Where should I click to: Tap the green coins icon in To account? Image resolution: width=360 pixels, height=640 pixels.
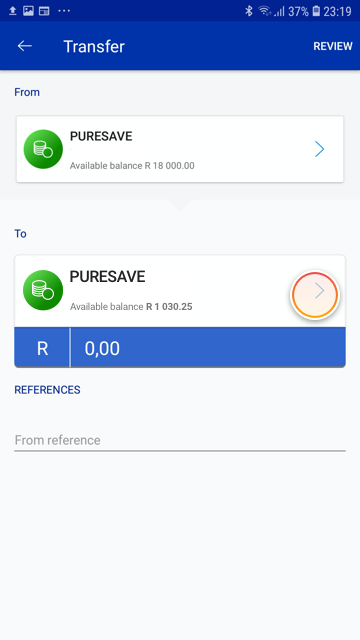tap(43, 290)
